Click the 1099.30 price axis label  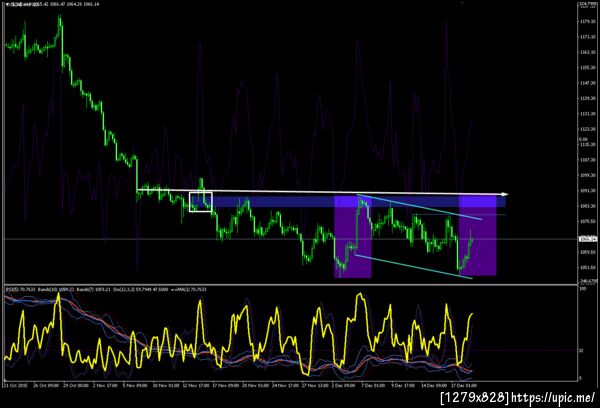click(587, 175)
